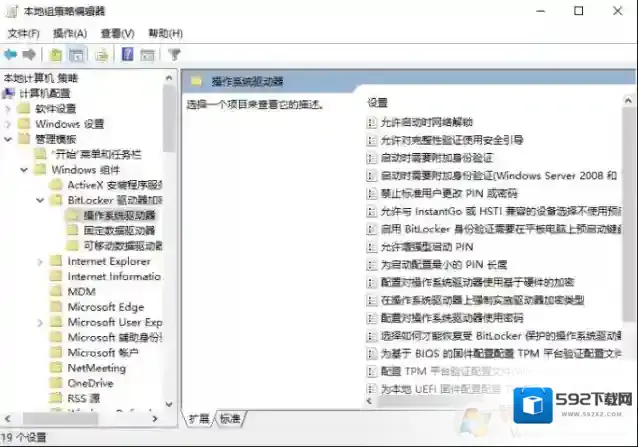Viewport: 638px width, 447px height.
Task: Toggle the Show/Hide Console Tree icon
Action: 76,54
